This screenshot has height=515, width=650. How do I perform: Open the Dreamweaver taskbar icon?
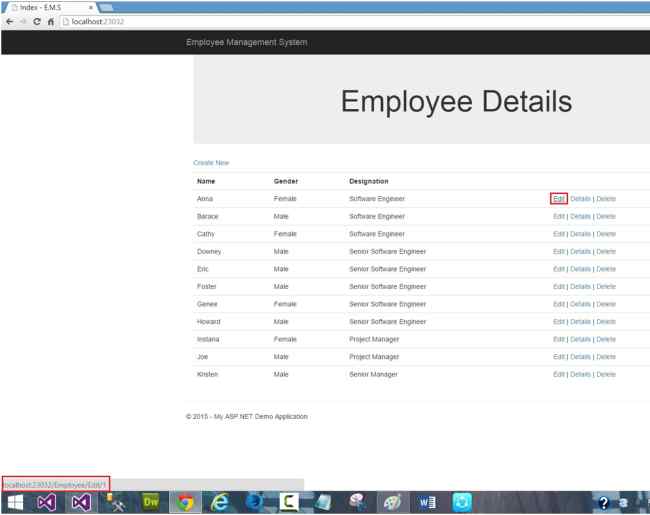151,502
